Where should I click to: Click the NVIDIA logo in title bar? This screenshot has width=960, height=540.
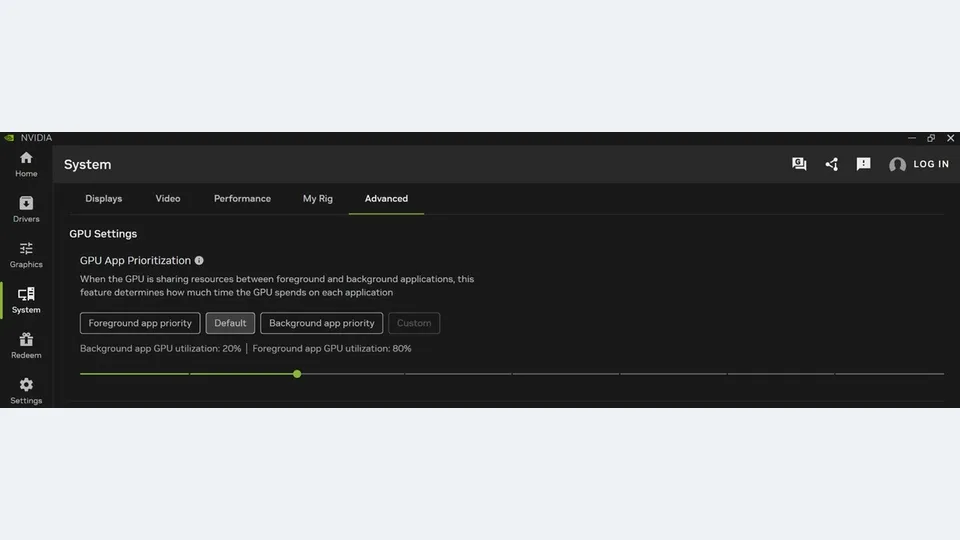9,138
